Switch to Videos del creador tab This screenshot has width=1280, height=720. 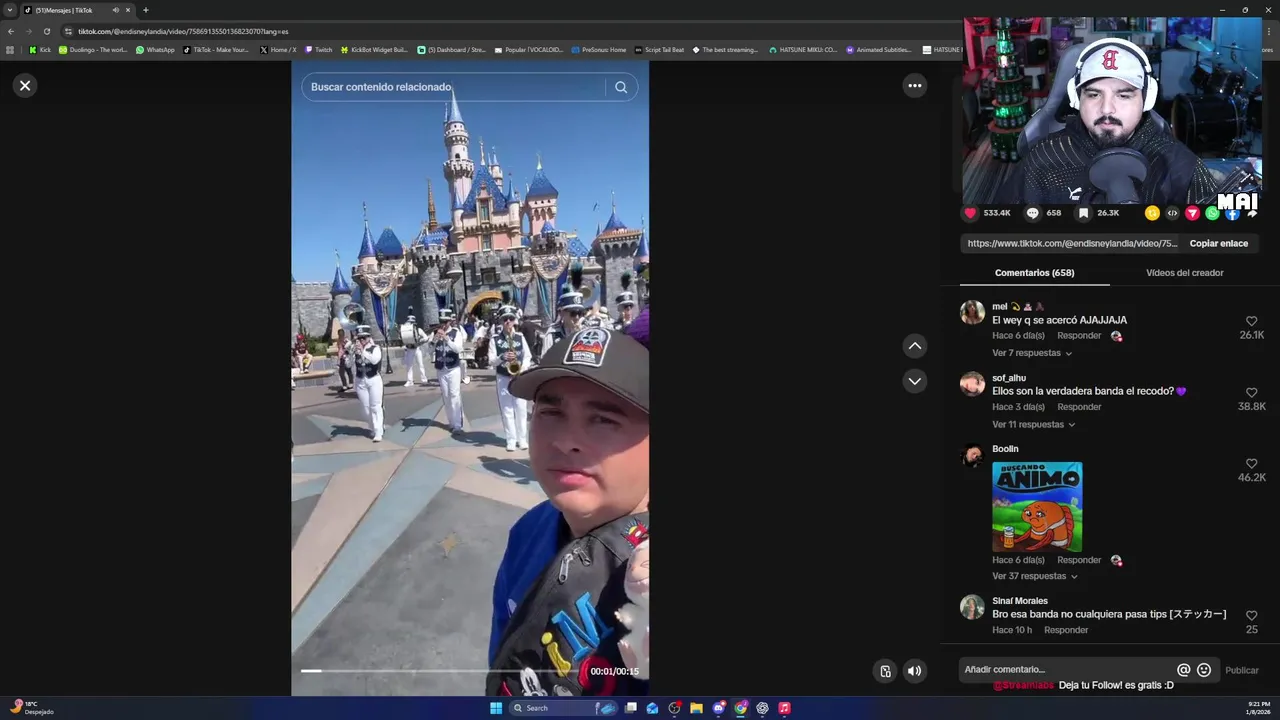[1184, 273]
